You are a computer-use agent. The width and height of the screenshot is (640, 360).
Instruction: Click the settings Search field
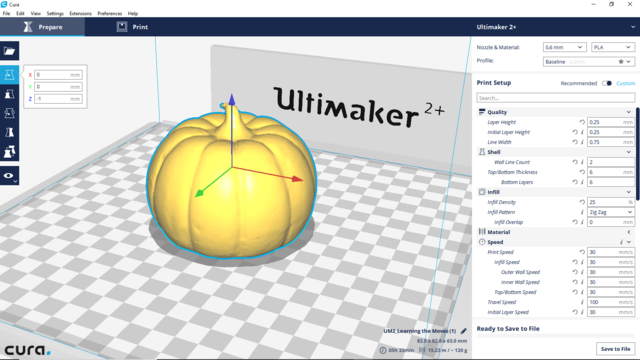pos(556,98)
